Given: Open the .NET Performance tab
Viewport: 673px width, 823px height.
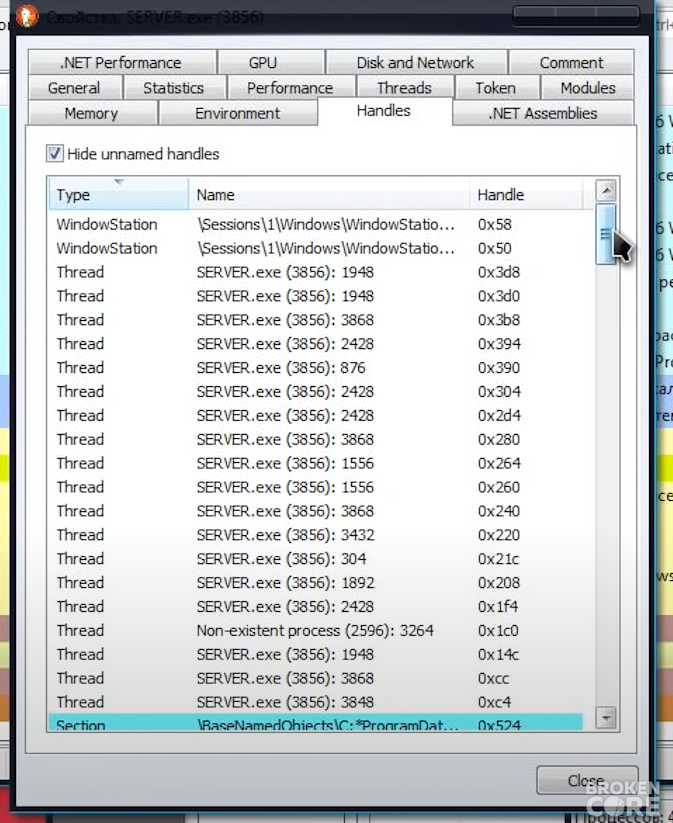Looking at the screenshot, I should pos(122,62).
